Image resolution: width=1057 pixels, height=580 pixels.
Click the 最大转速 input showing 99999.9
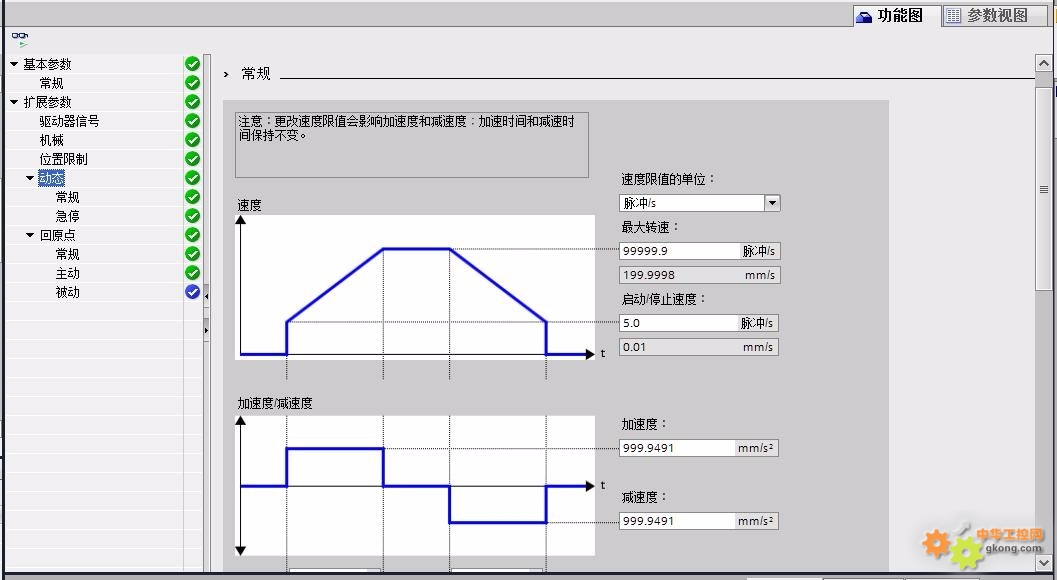point(680,250)
